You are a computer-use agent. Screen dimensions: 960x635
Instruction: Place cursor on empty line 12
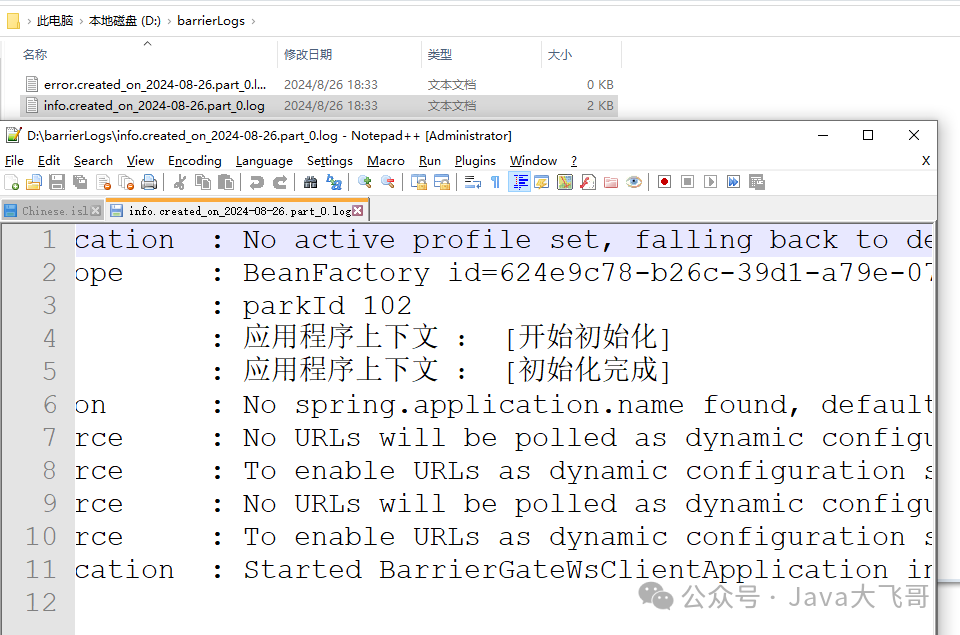coord(502,603)
